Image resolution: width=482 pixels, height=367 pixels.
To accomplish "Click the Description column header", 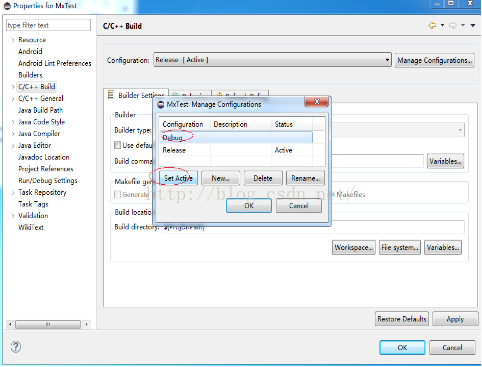I will tap(241, 124).
